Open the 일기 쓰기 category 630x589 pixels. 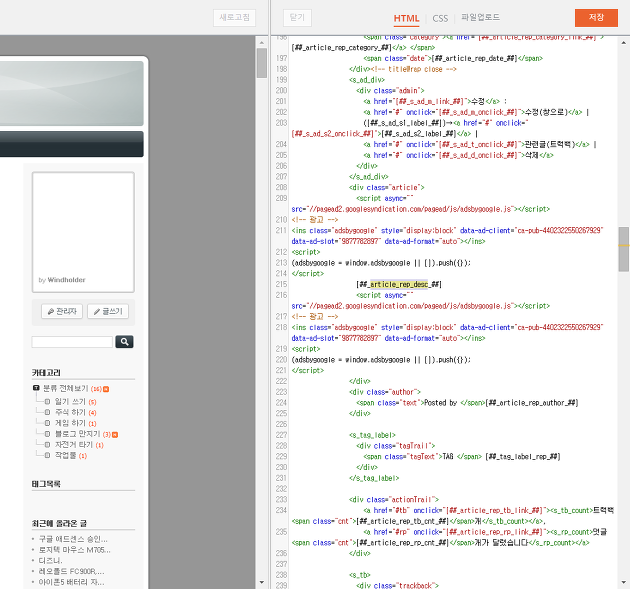click(70, 402)
